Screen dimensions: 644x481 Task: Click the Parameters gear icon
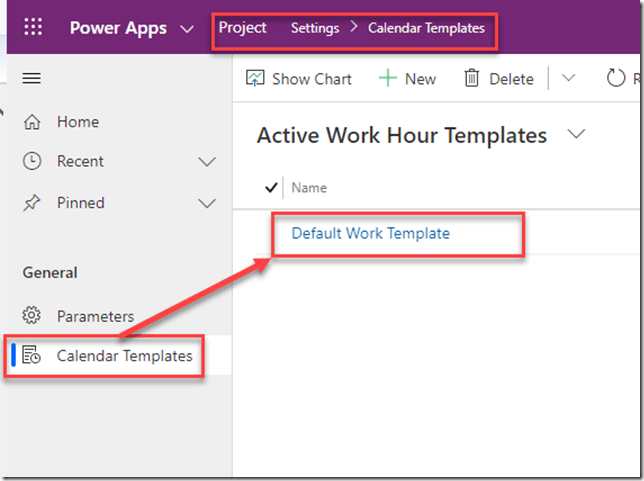coord(32,316)
